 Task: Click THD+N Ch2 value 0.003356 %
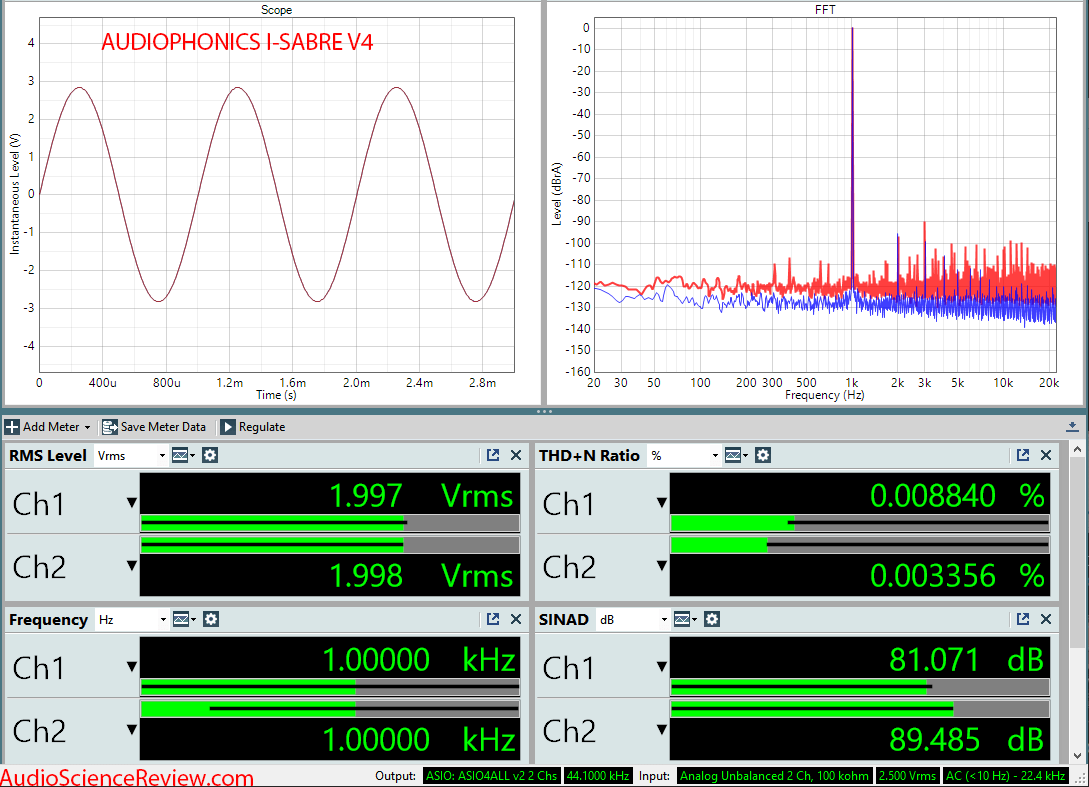tap(957, 576)
